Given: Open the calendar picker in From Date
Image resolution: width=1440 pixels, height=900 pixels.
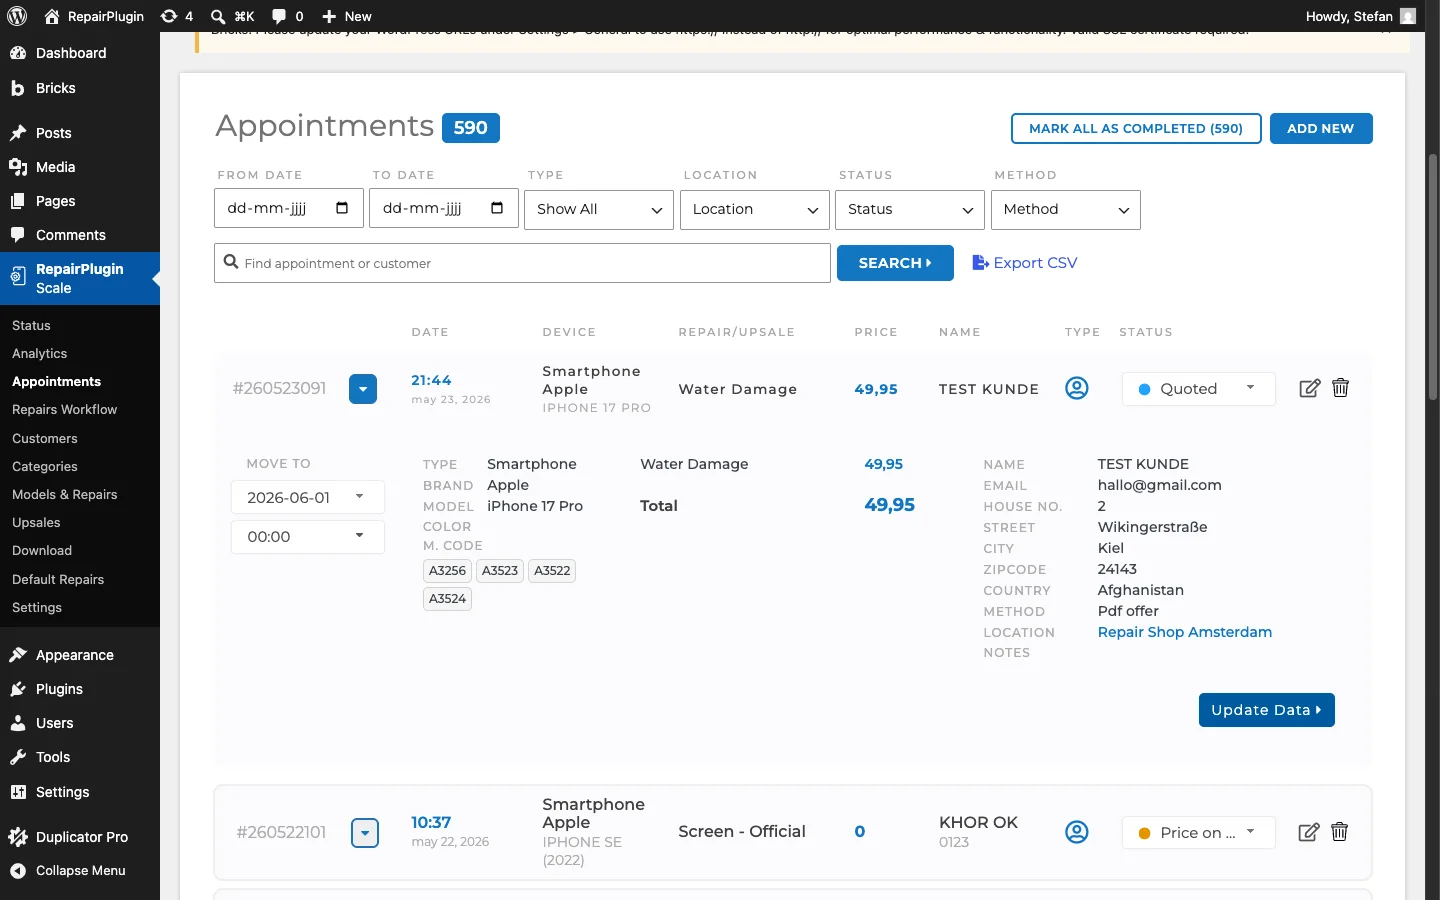Looking at the screenshot, I should coord(342,208).
